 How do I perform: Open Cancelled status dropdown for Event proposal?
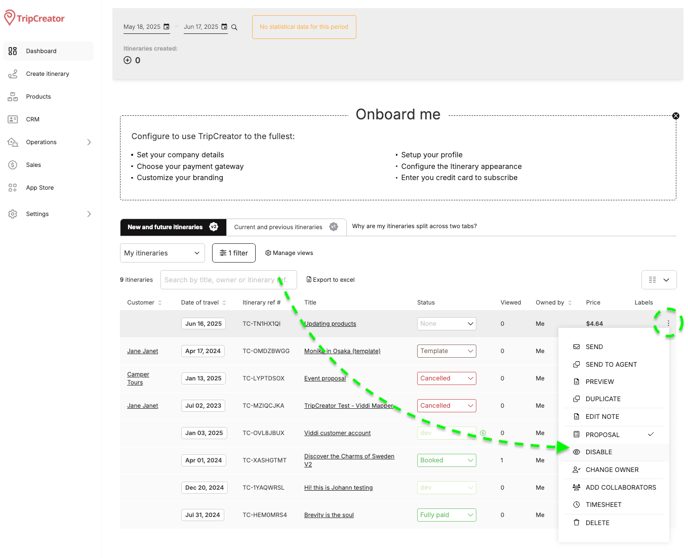[x=447, y=378]
